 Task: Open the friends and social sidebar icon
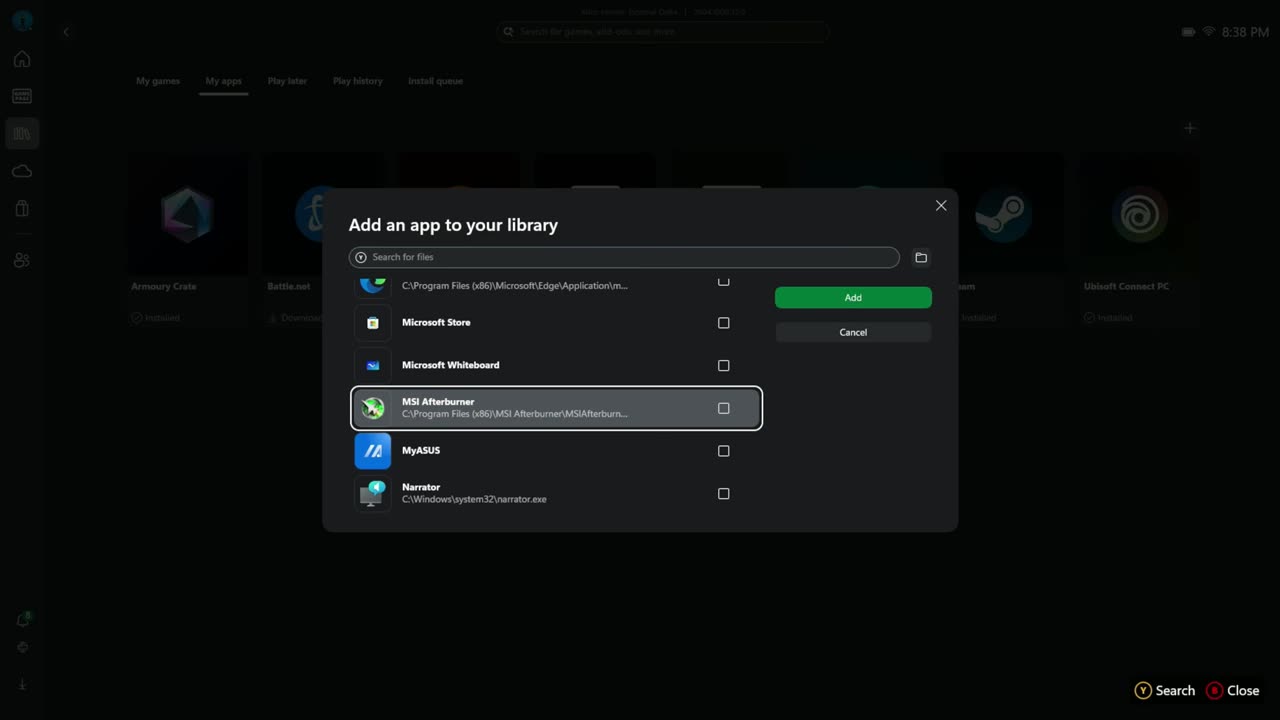pos(22,260)
